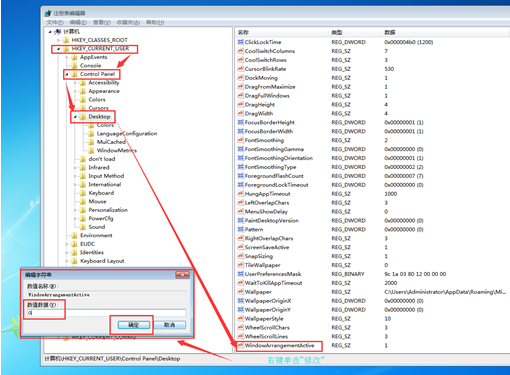Open the 查看(V) menu
The image size is (510, 375).
[x=102, y=22]
